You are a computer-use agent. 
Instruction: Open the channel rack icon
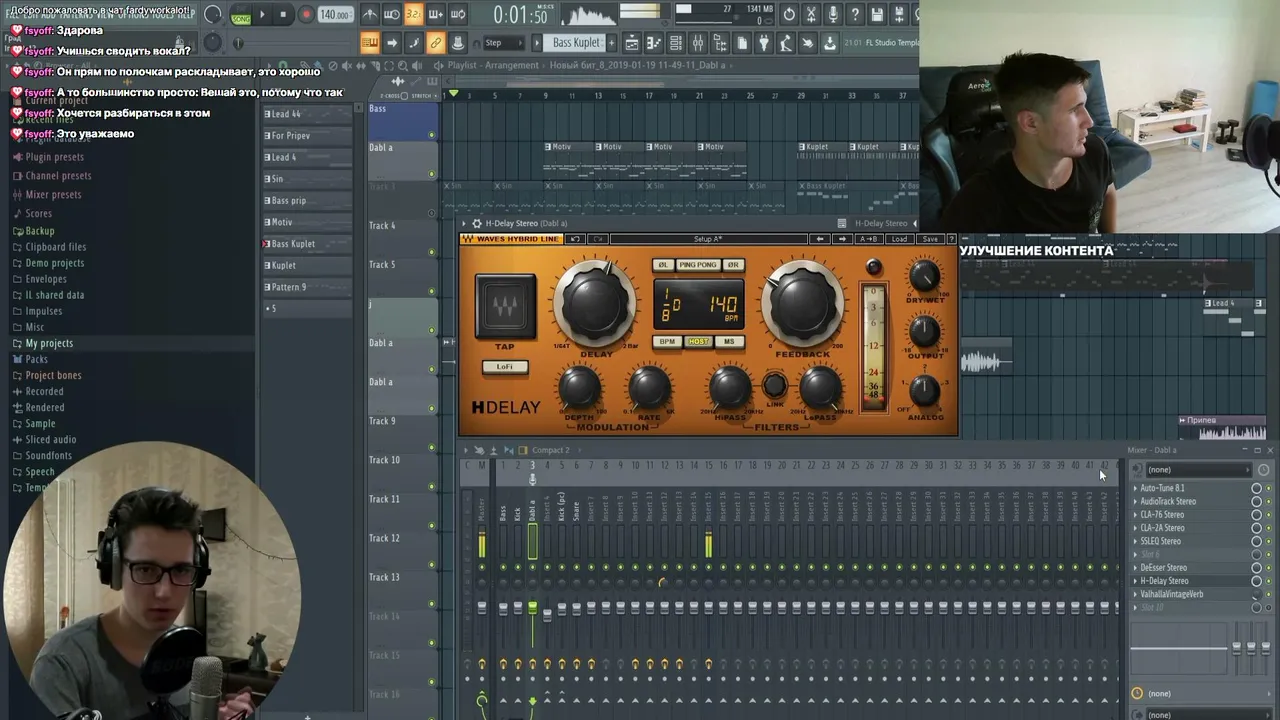[676, 43]
